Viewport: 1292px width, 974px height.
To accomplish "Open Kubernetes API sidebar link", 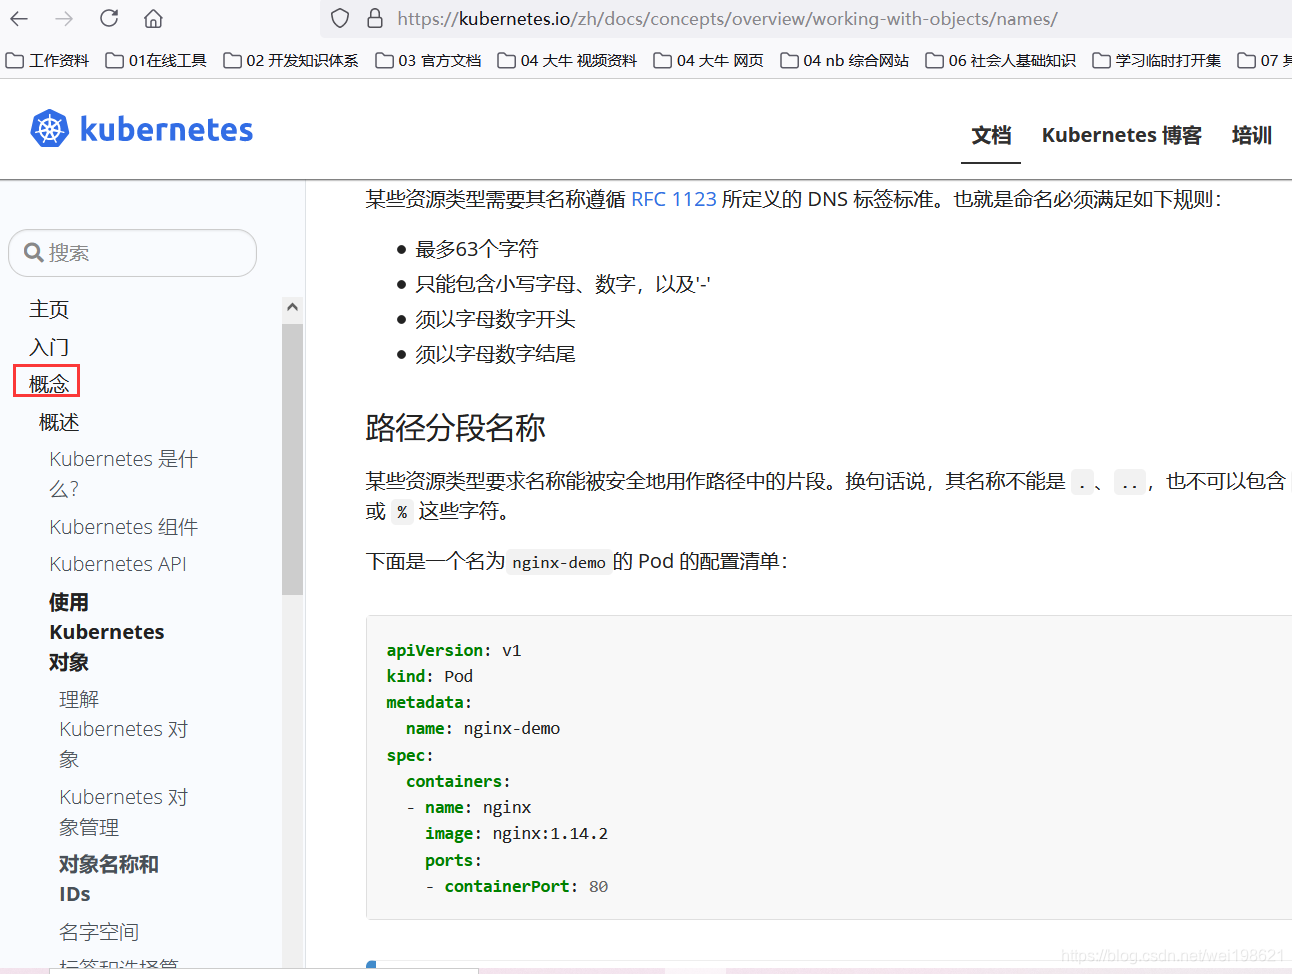I will point(118,564).
